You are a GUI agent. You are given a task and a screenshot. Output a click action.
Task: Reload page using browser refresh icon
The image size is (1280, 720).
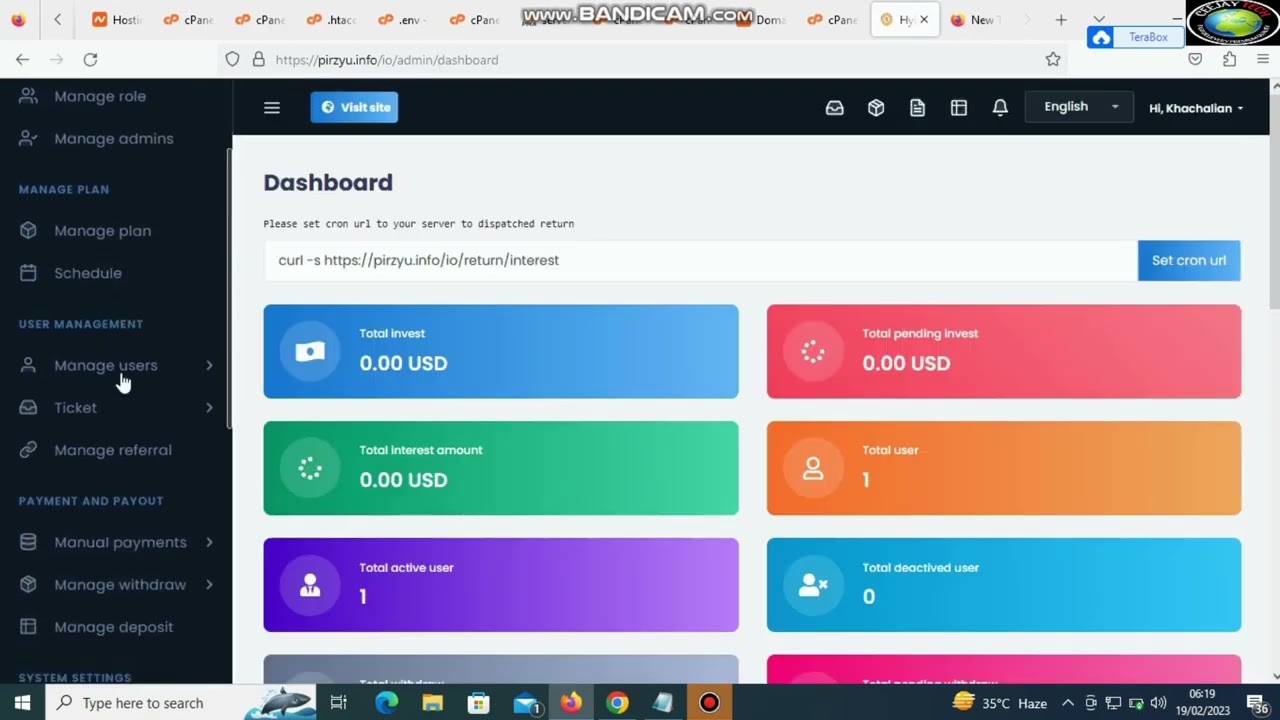point(90,60)
